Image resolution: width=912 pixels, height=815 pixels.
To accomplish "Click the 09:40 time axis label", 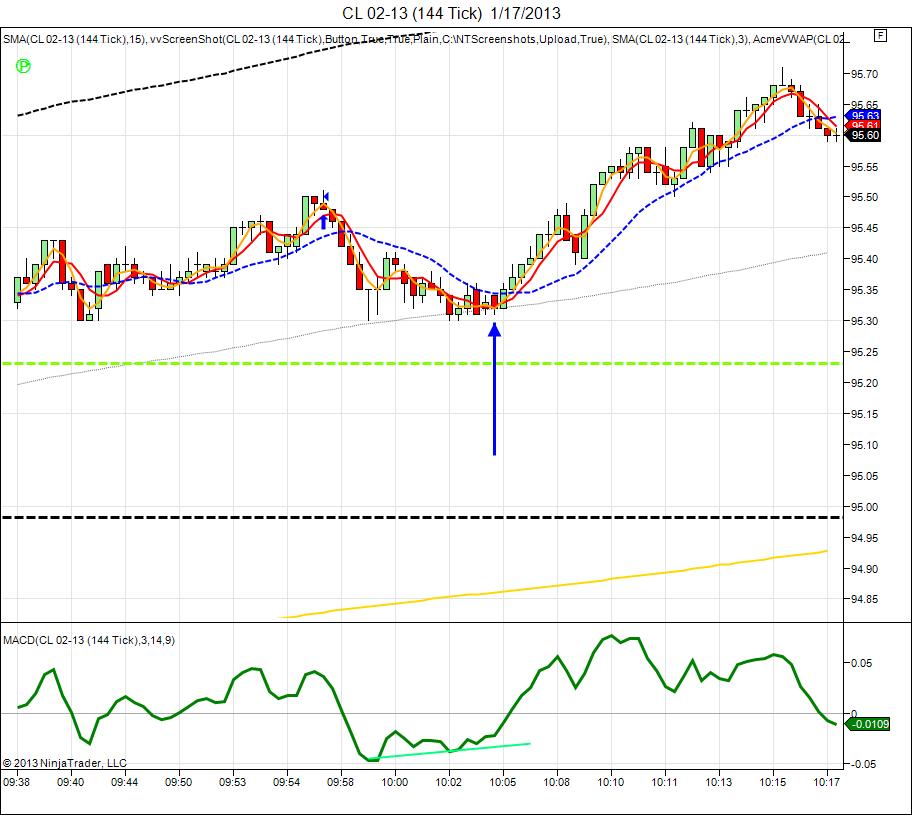I will tap(70, 782).
